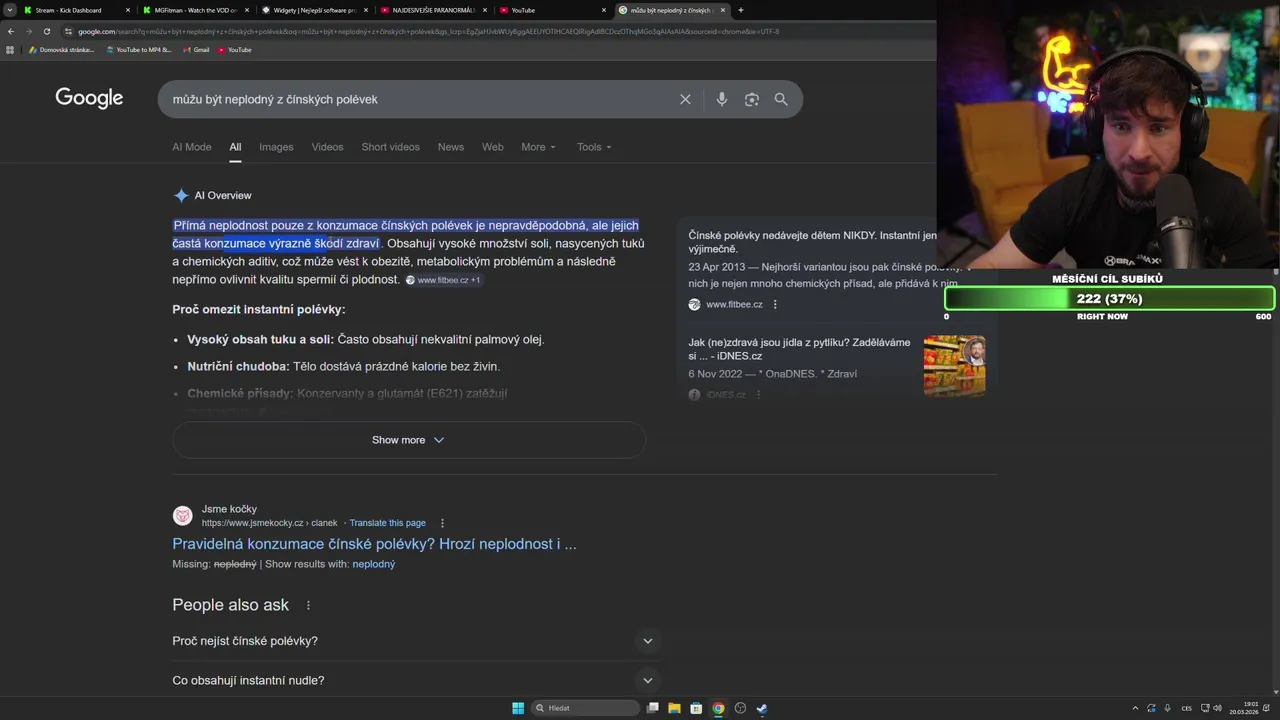Click the browser forward arrow
This screenshot has width=1280, height=720.
pos(28,31)
